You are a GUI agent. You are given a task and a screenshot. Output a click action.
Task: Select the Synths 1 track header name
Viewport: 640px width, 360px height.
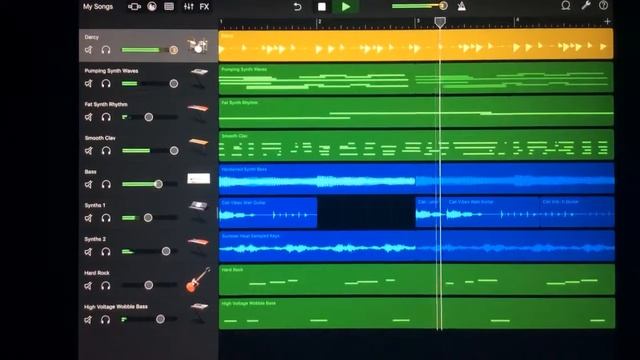coord(95,205)
